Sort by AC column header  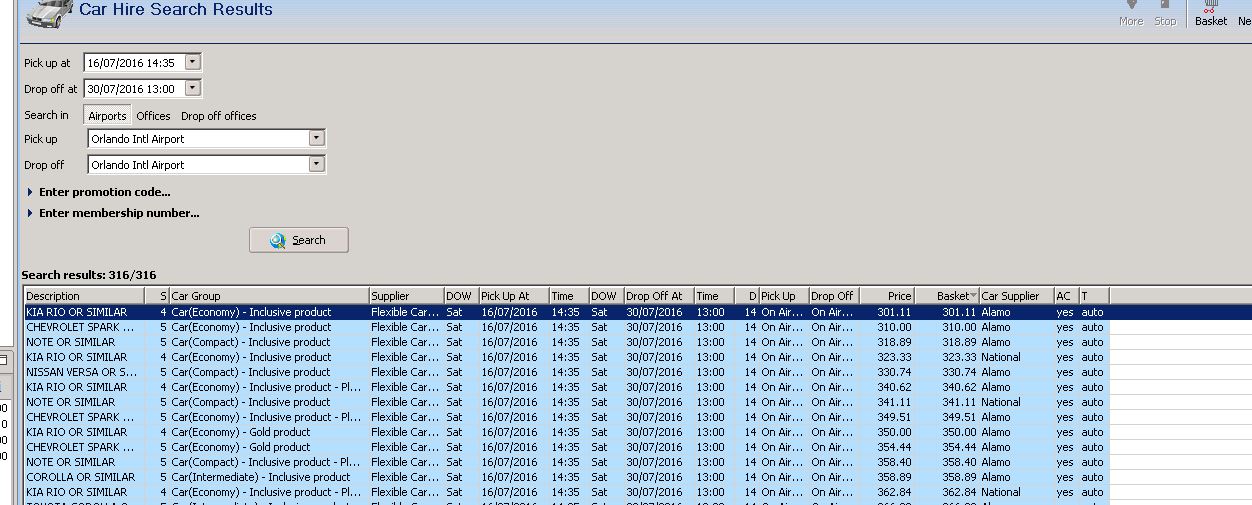click(1065, 296)
